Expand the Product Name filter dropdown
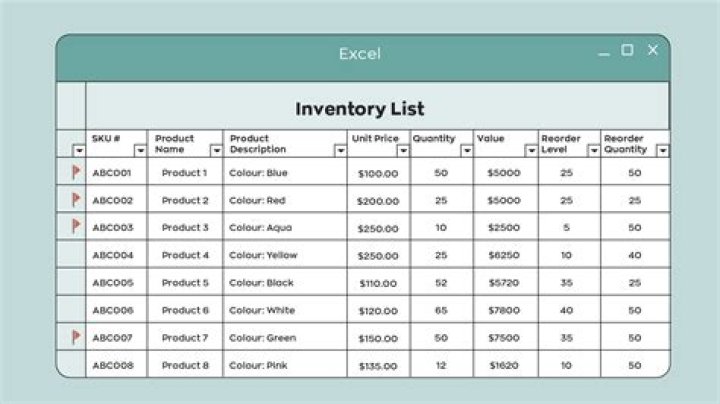 coord(216,150)
